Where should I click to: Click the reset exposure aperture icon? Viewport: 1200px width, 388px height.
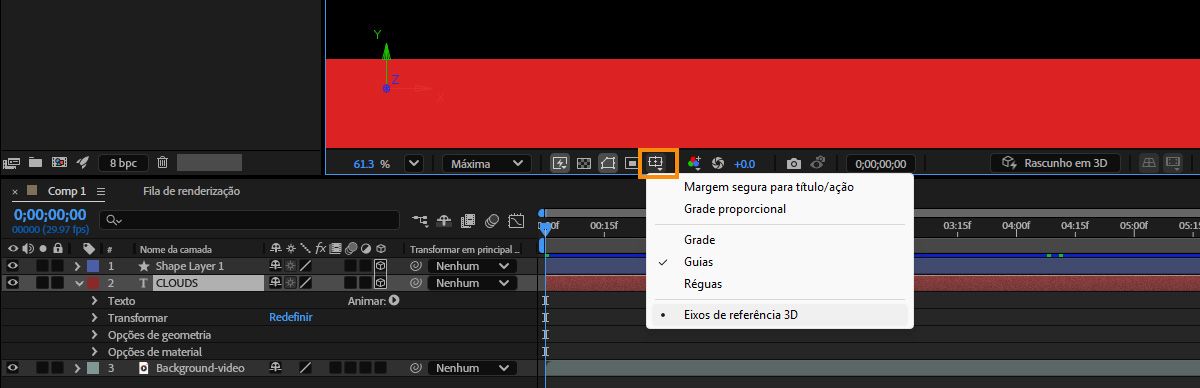tap(718, 163)
